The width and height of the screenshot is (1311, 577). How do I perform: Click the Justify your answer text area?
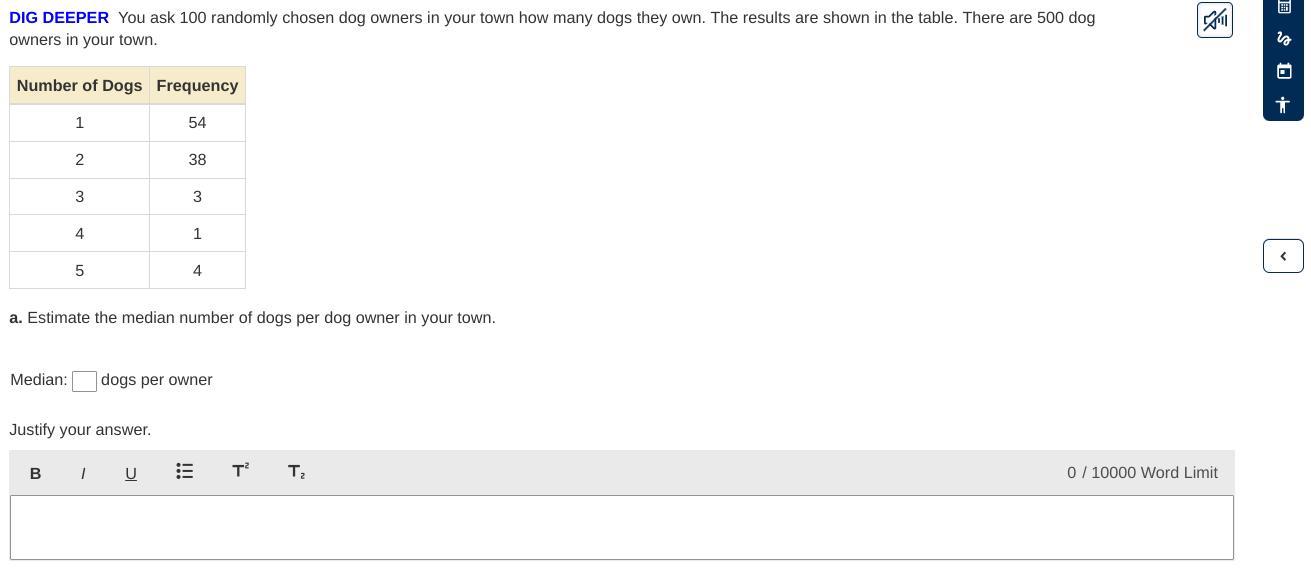(622, 528)
